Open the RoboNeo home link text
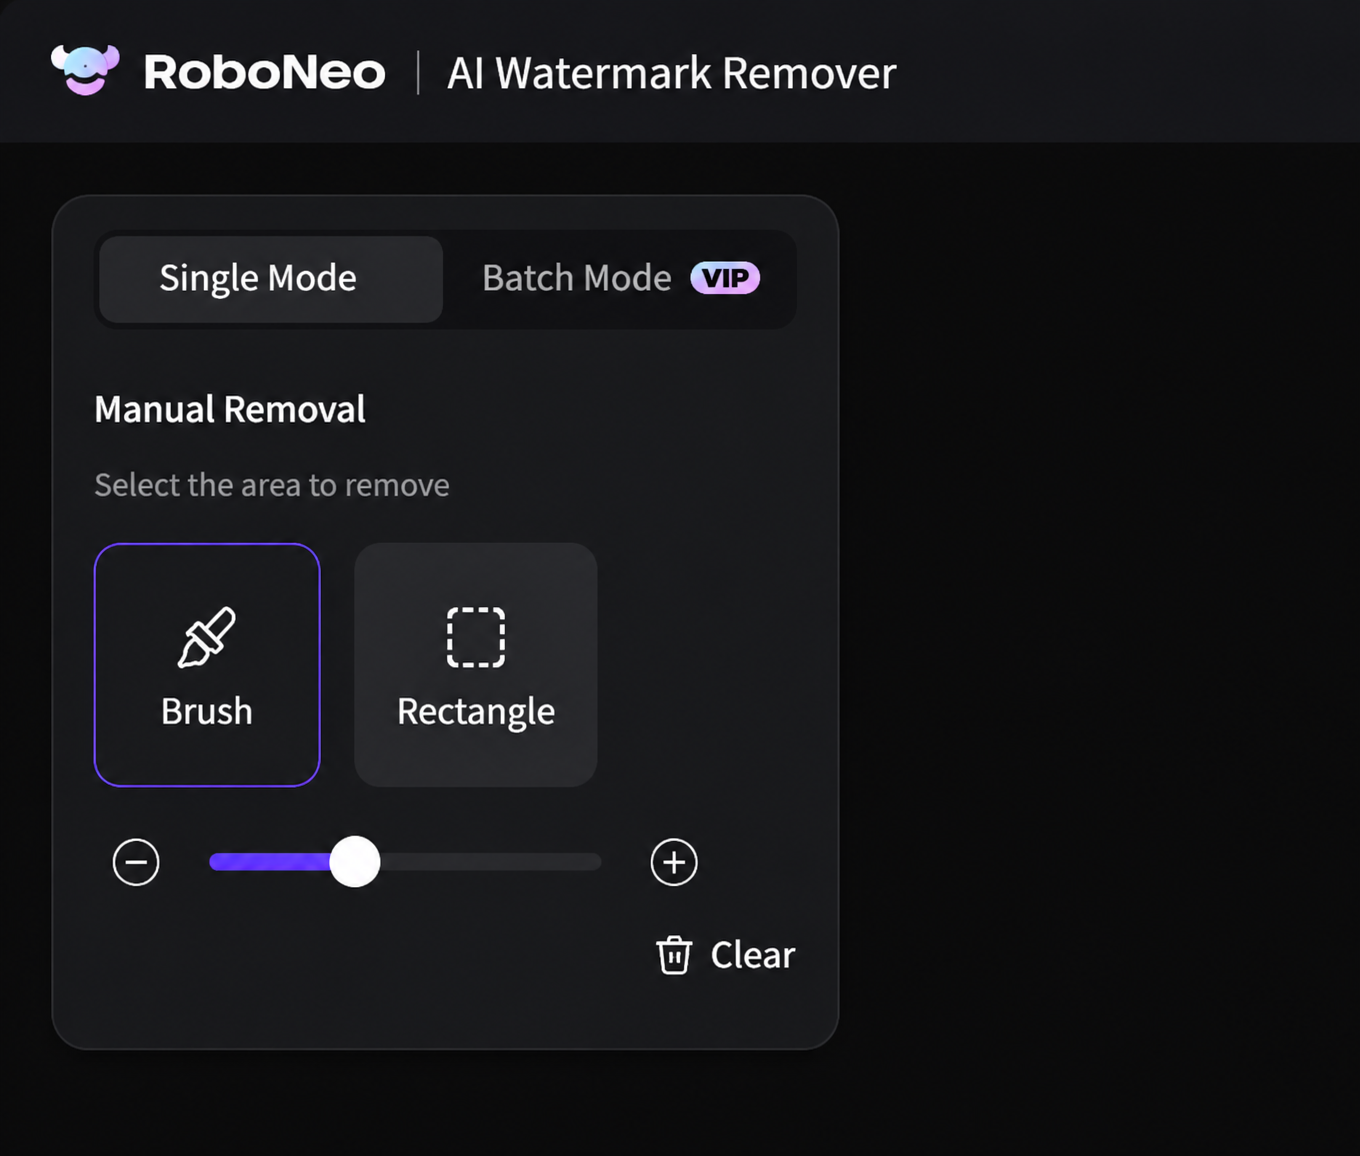Screen dimensions: 1360x1156 tap(264, 72)
